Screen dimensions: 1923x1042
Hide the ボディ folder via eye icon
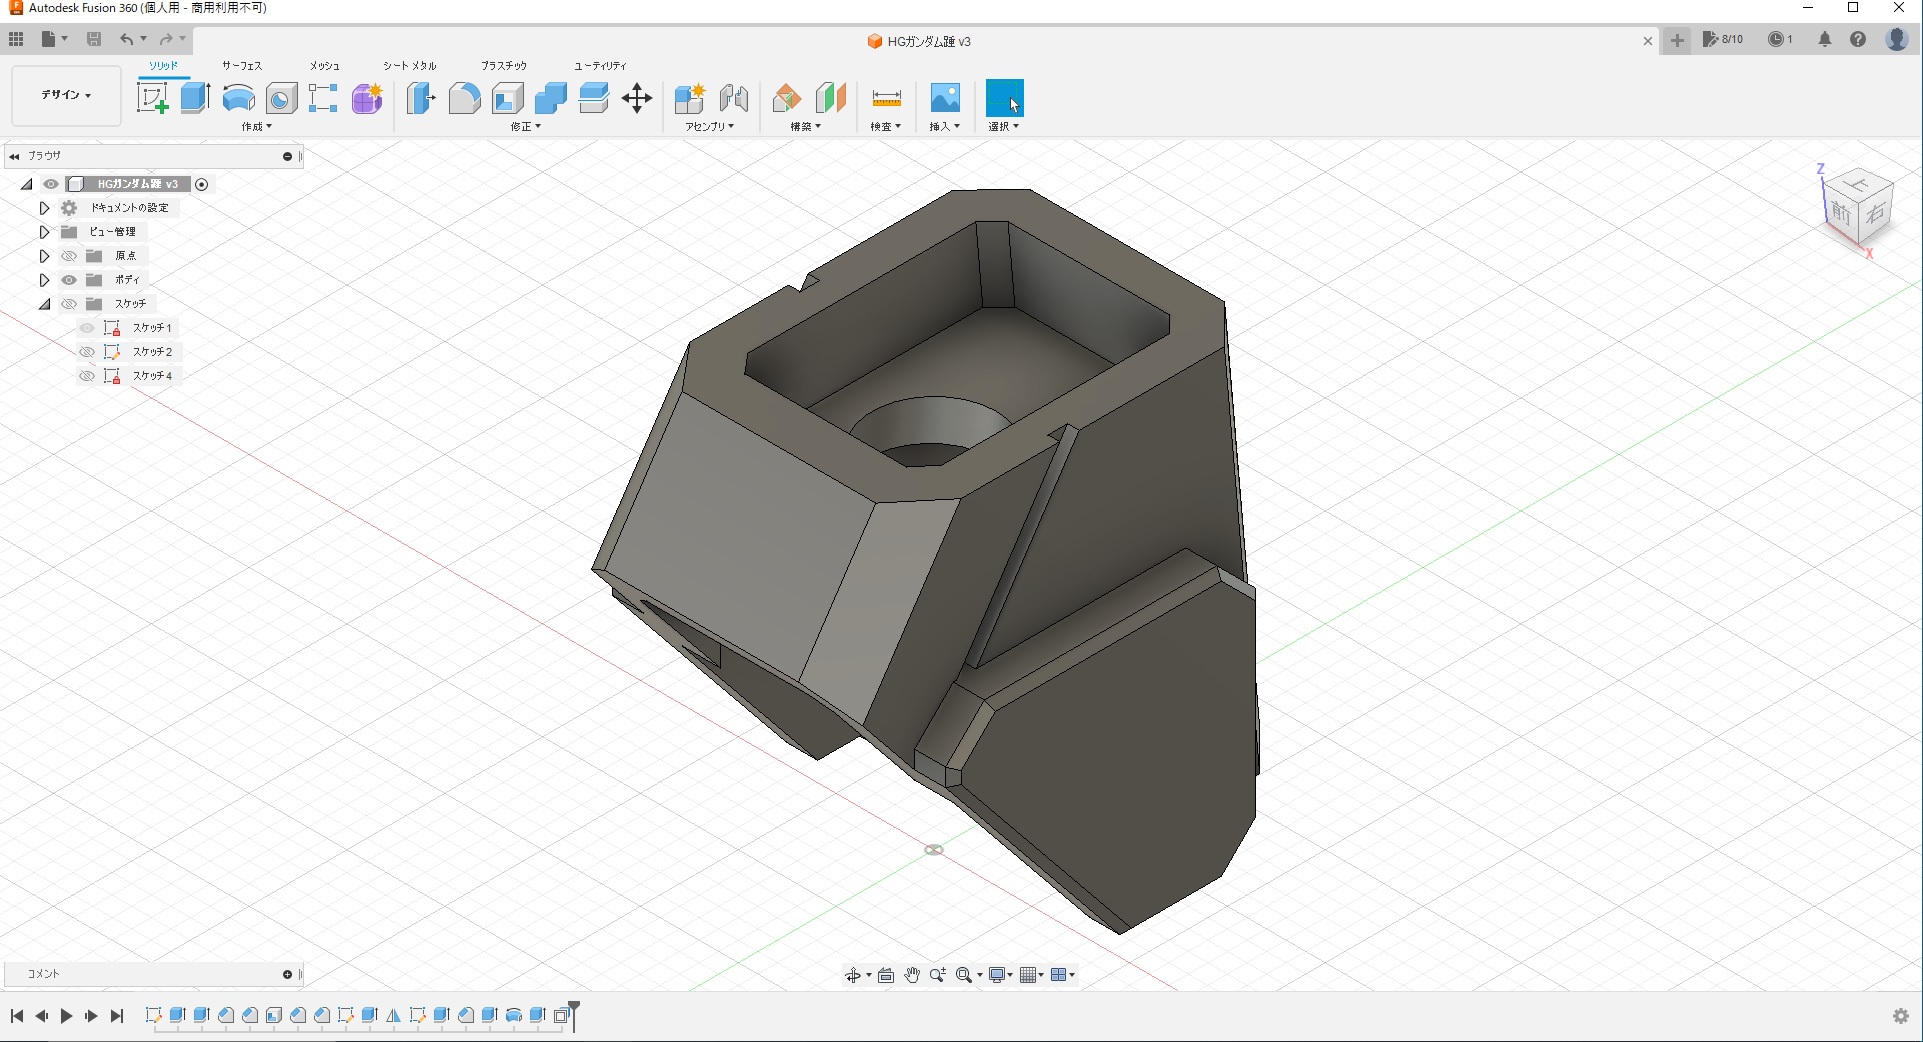pos(69,280)
